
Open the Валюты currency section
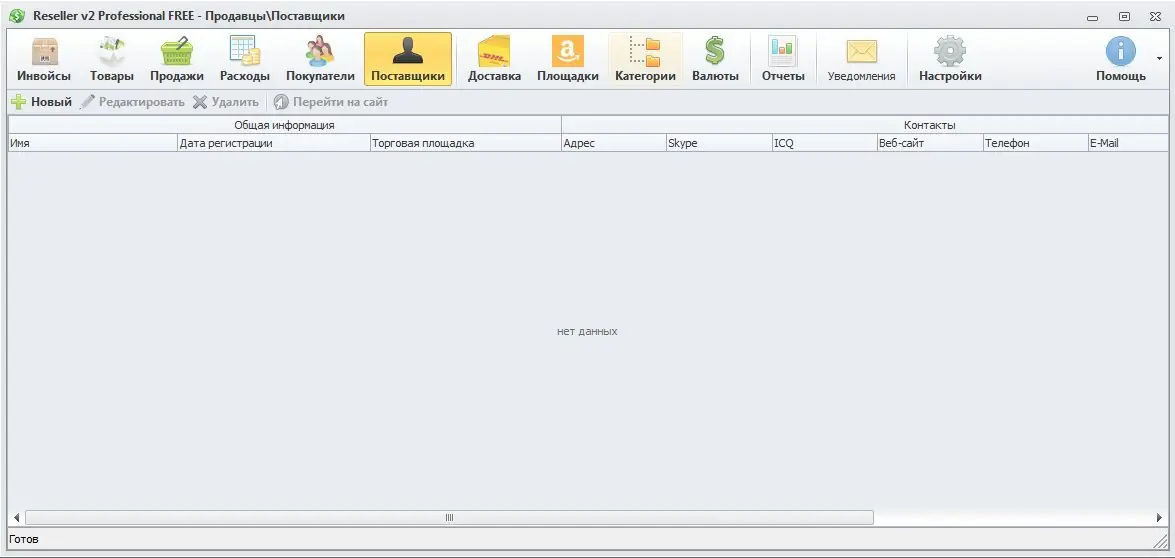pos(715,59)
